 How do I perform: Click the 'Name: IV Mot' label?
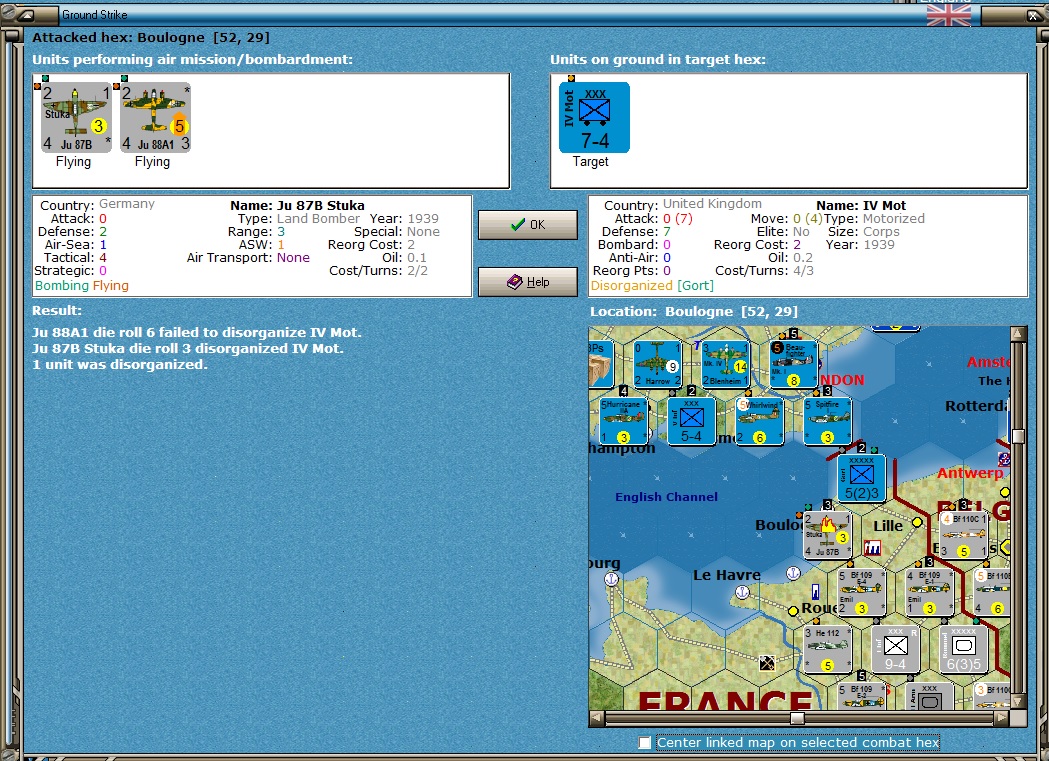point(861,205)
